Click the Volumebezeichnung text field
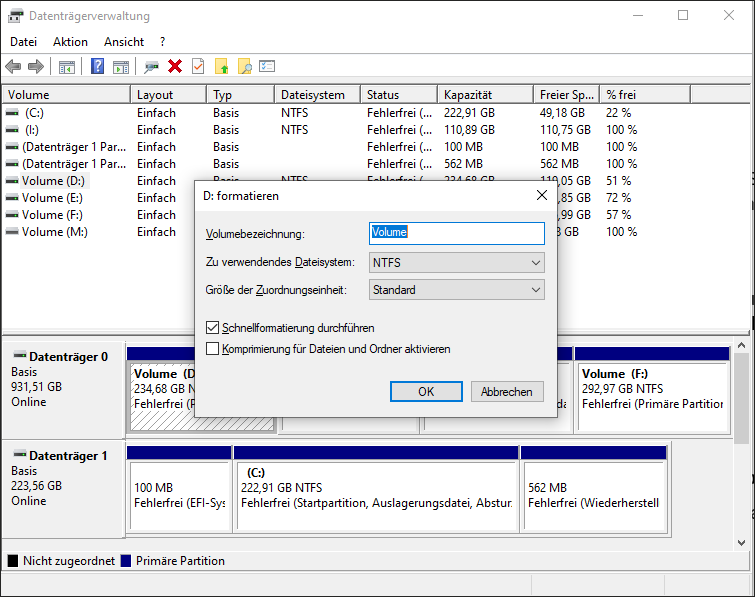This screenshot has width=755, height=597. pos(456,233)
